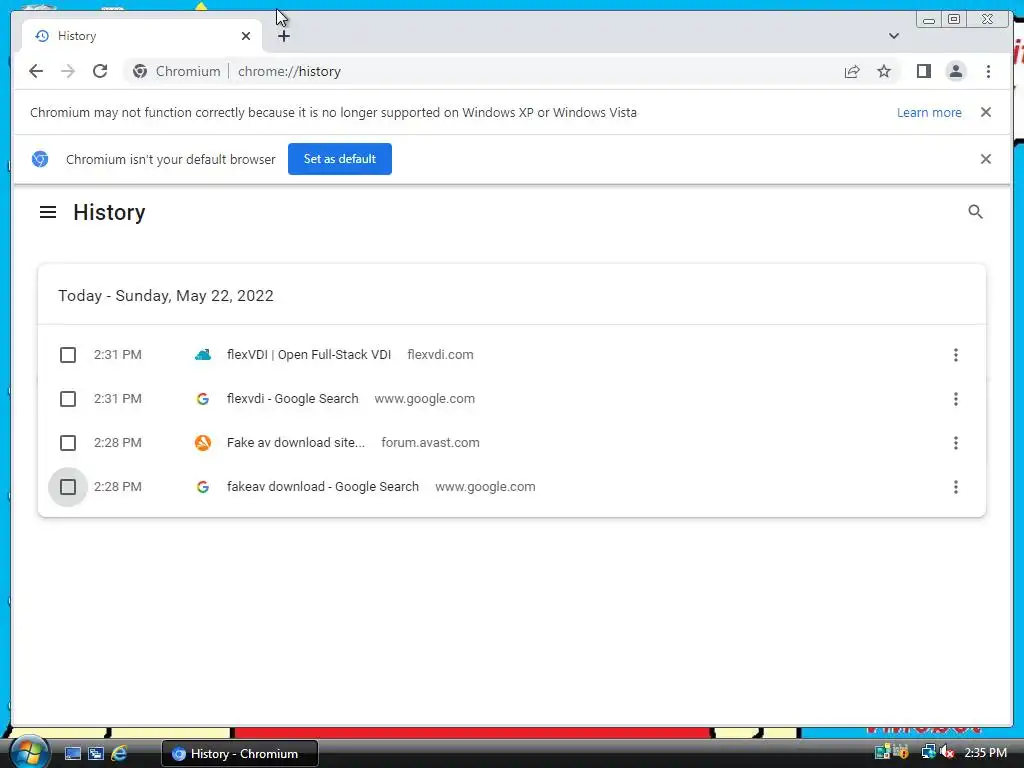Expand the tab search chevron
Viewport: 1024px width, 768px height.
click(893, 36)
